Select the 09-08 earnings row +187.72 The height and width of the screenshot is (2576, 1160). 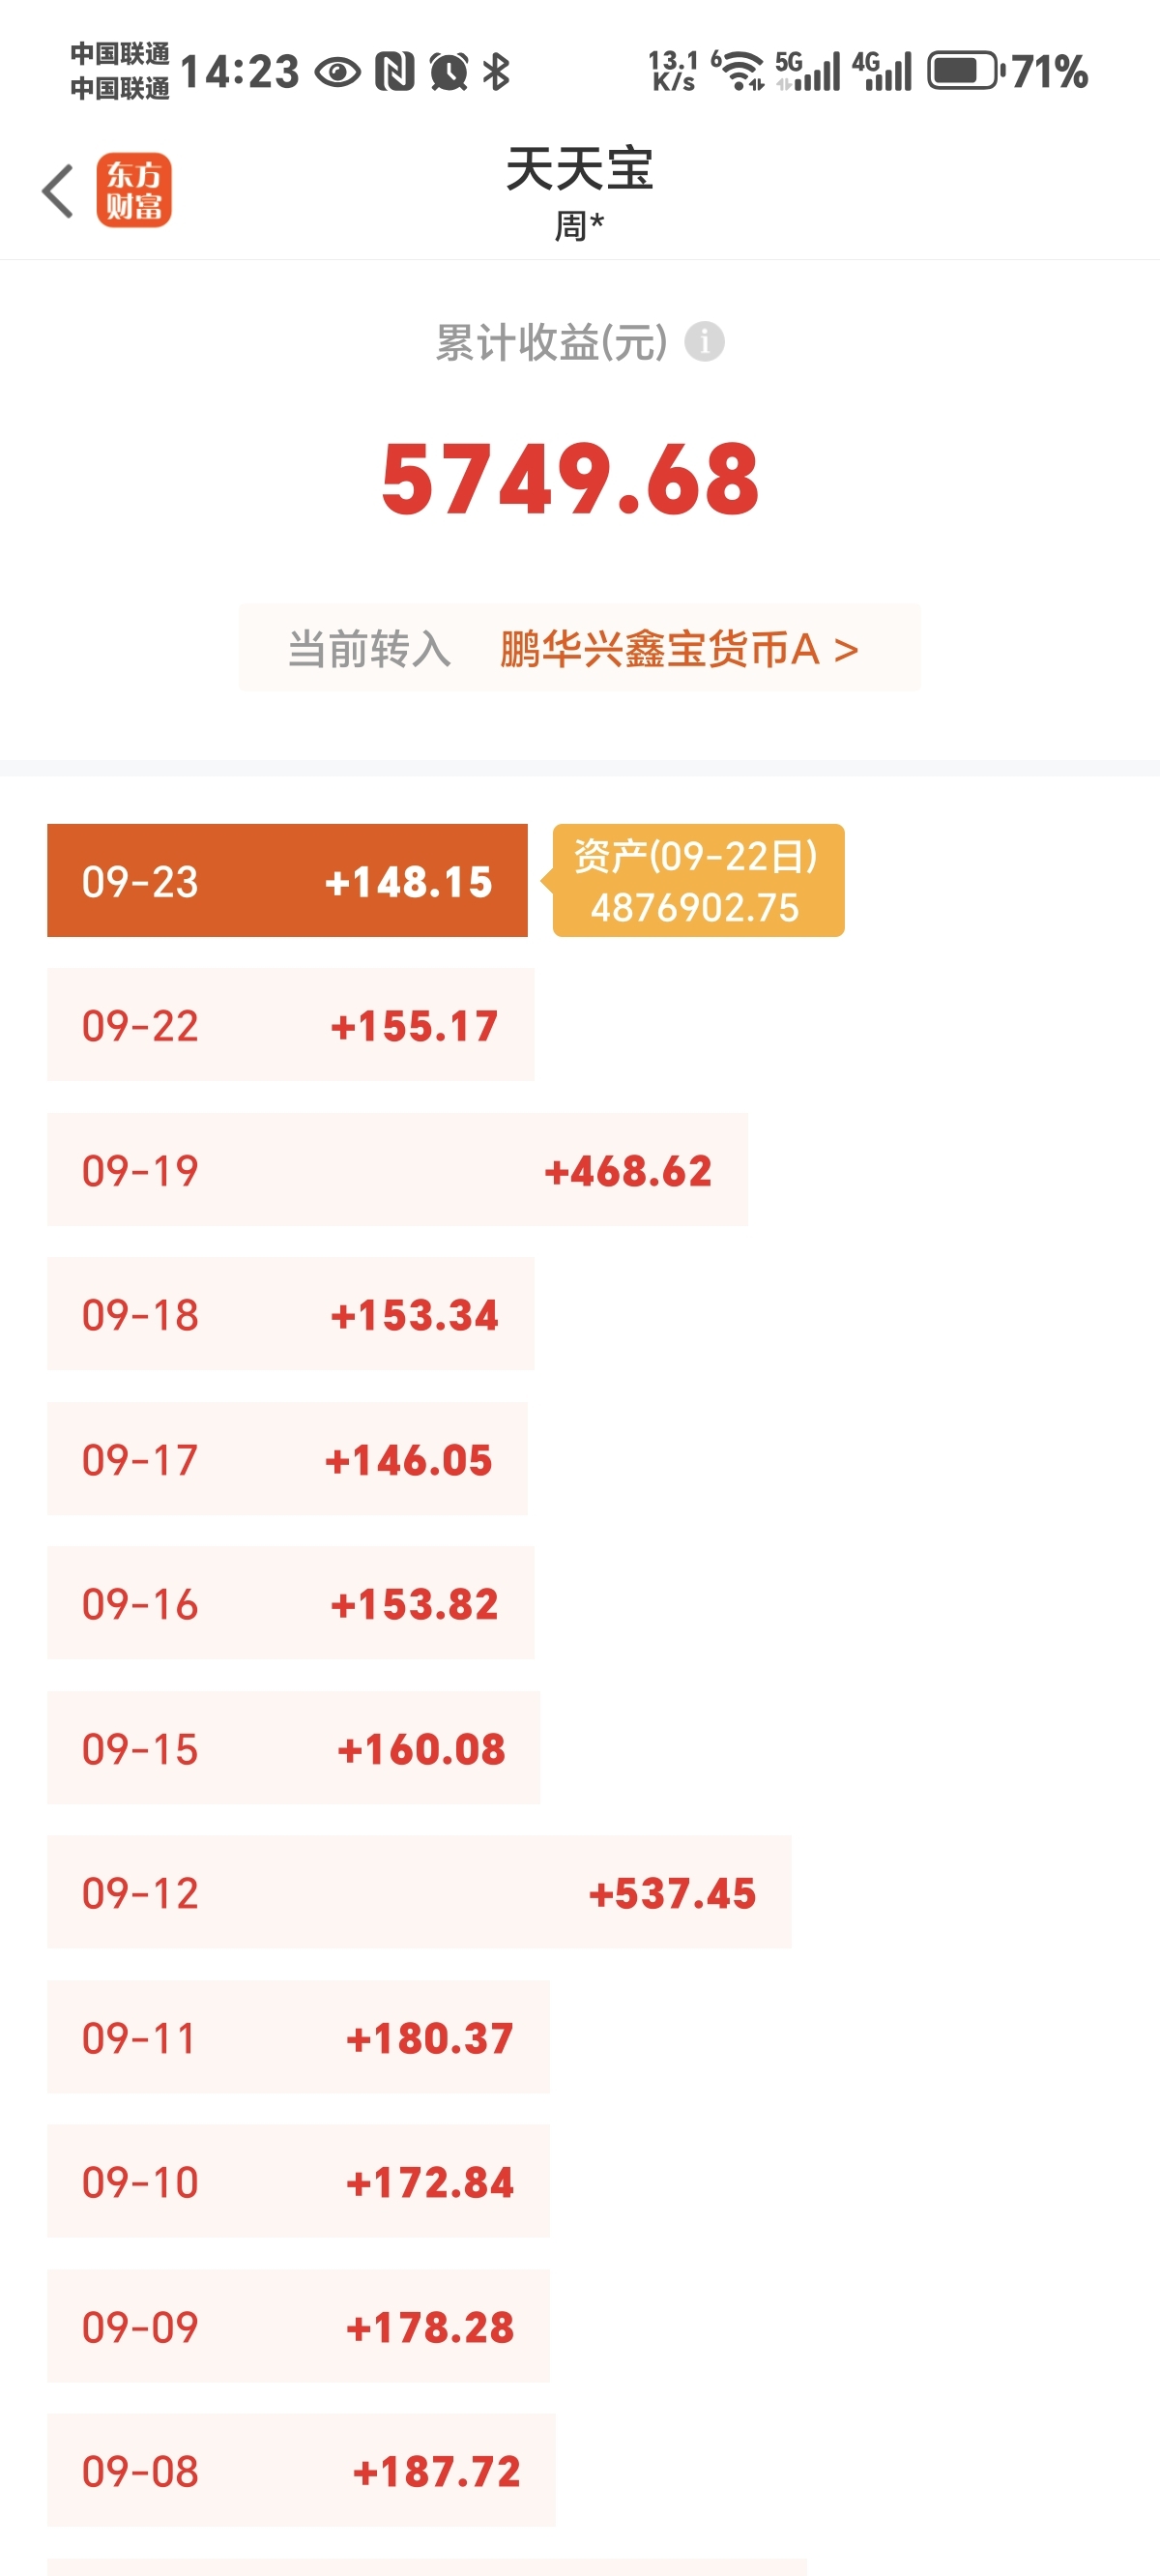pyautogui.click(x=301, y=2470)
